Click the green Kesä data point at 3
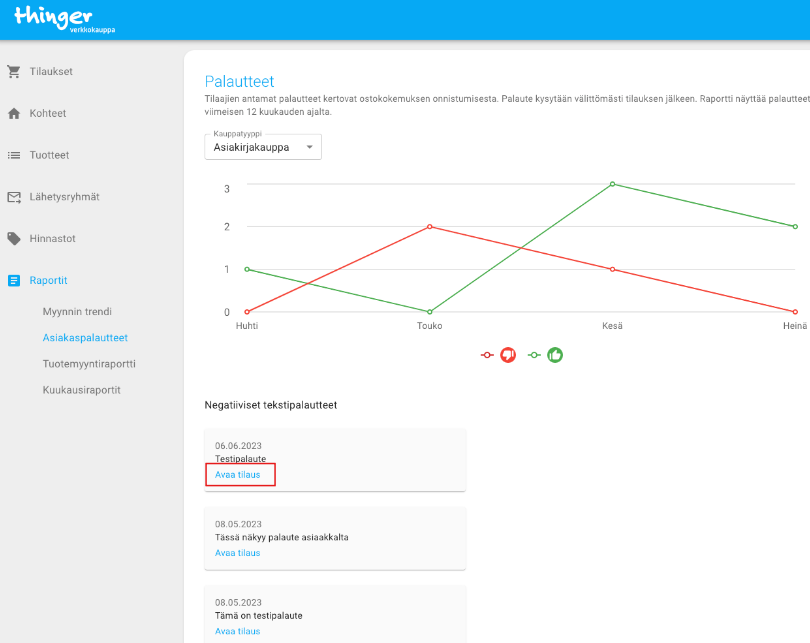This screenshot has height=643, width=810. (612, 184)
